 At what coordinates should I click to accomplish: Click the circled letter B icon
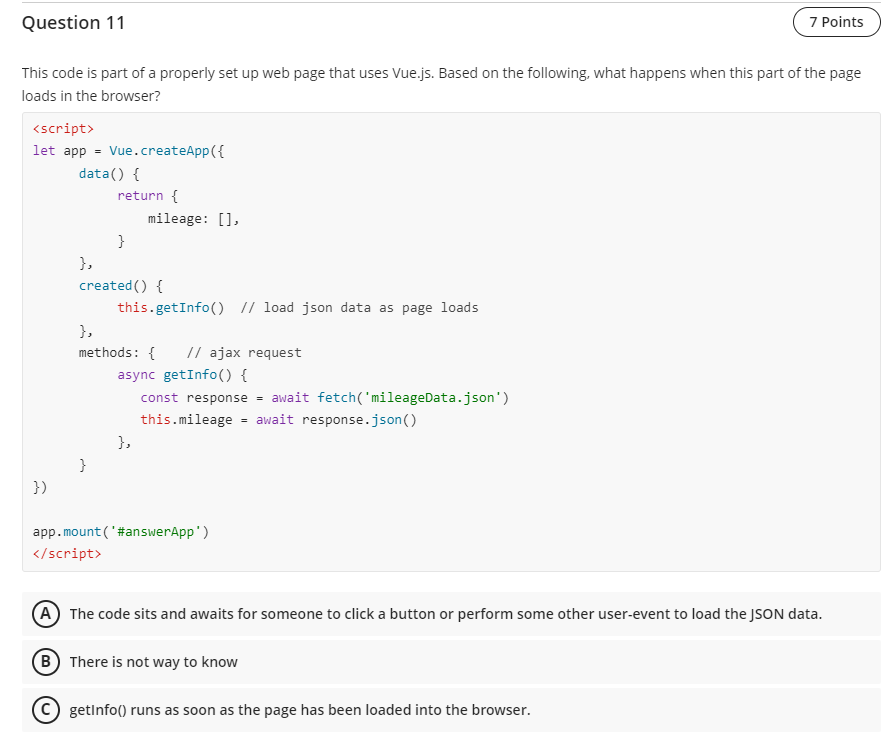tap(47, 662)
